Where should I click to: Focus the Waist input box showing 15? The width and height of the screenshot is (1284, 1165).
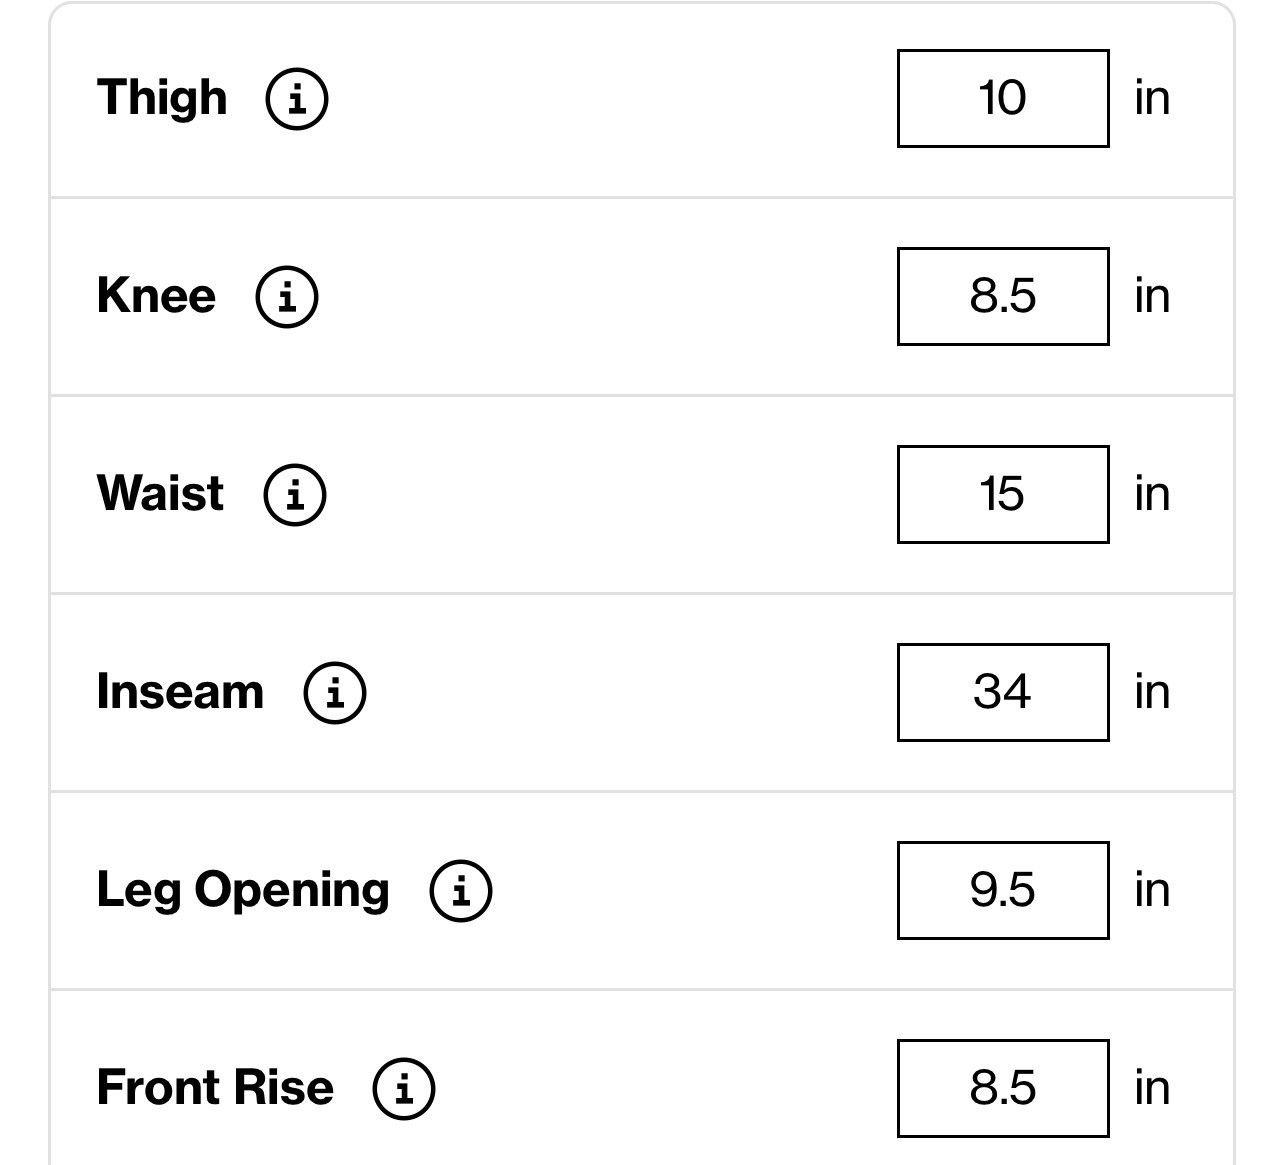[x=1003, y=494]
